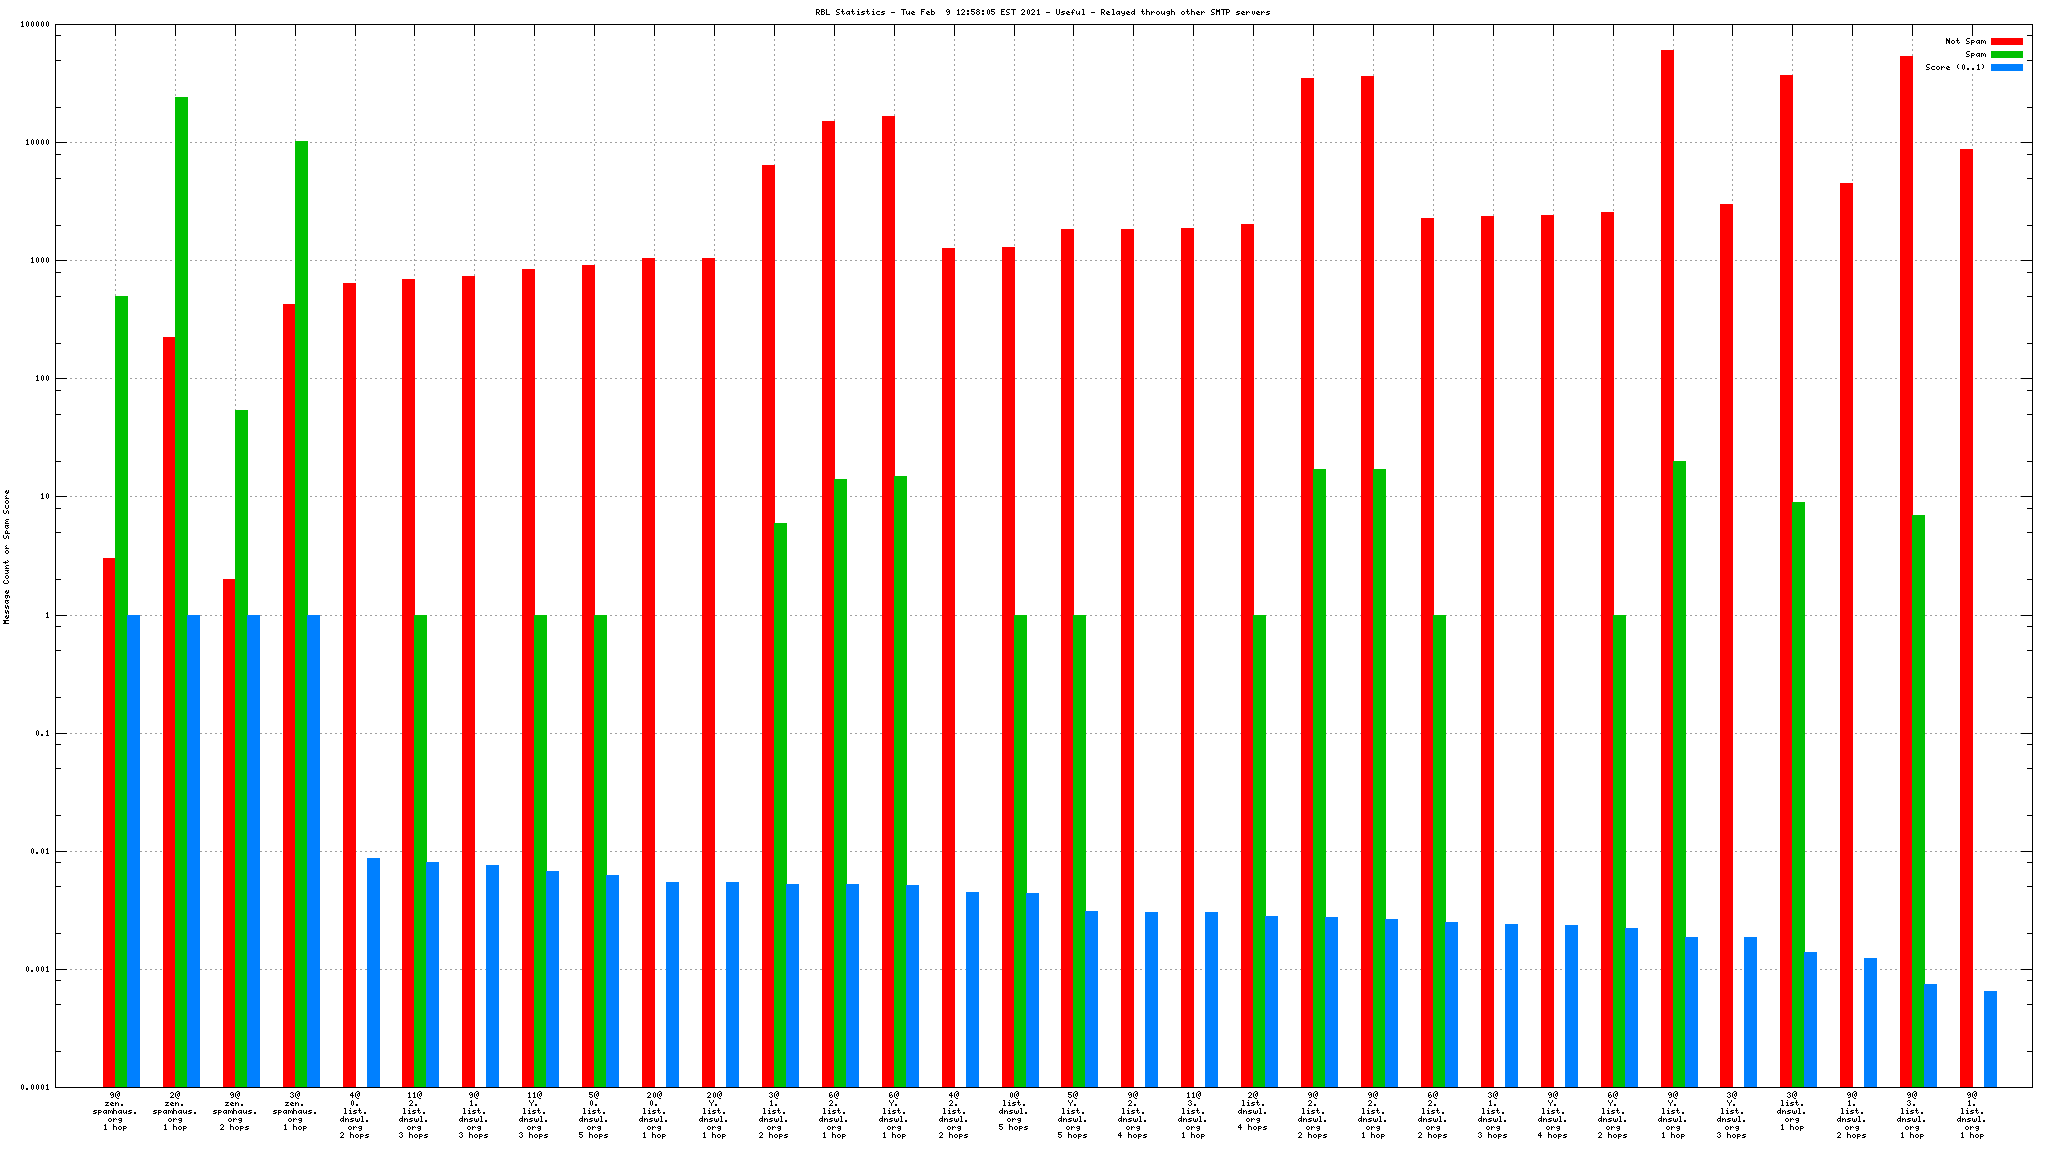This screenshot has height=1152, width=2048.
Task: Click the 'Message Count or Spam Score' axis label
Action: point(7,556)
